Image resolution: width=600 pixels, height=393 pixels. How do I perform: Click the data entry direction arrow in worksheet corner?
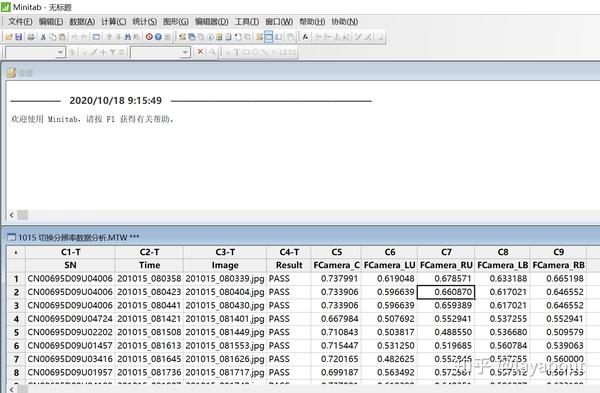tap(16, 253)
